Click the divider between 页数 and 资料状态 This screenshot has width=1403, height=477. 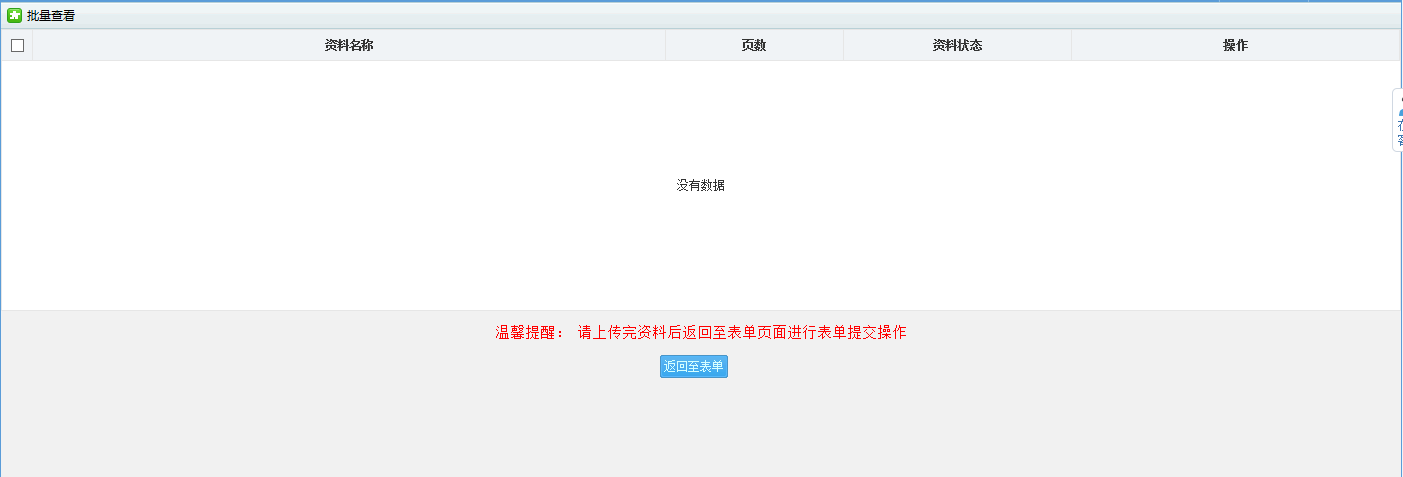point(843,45)
